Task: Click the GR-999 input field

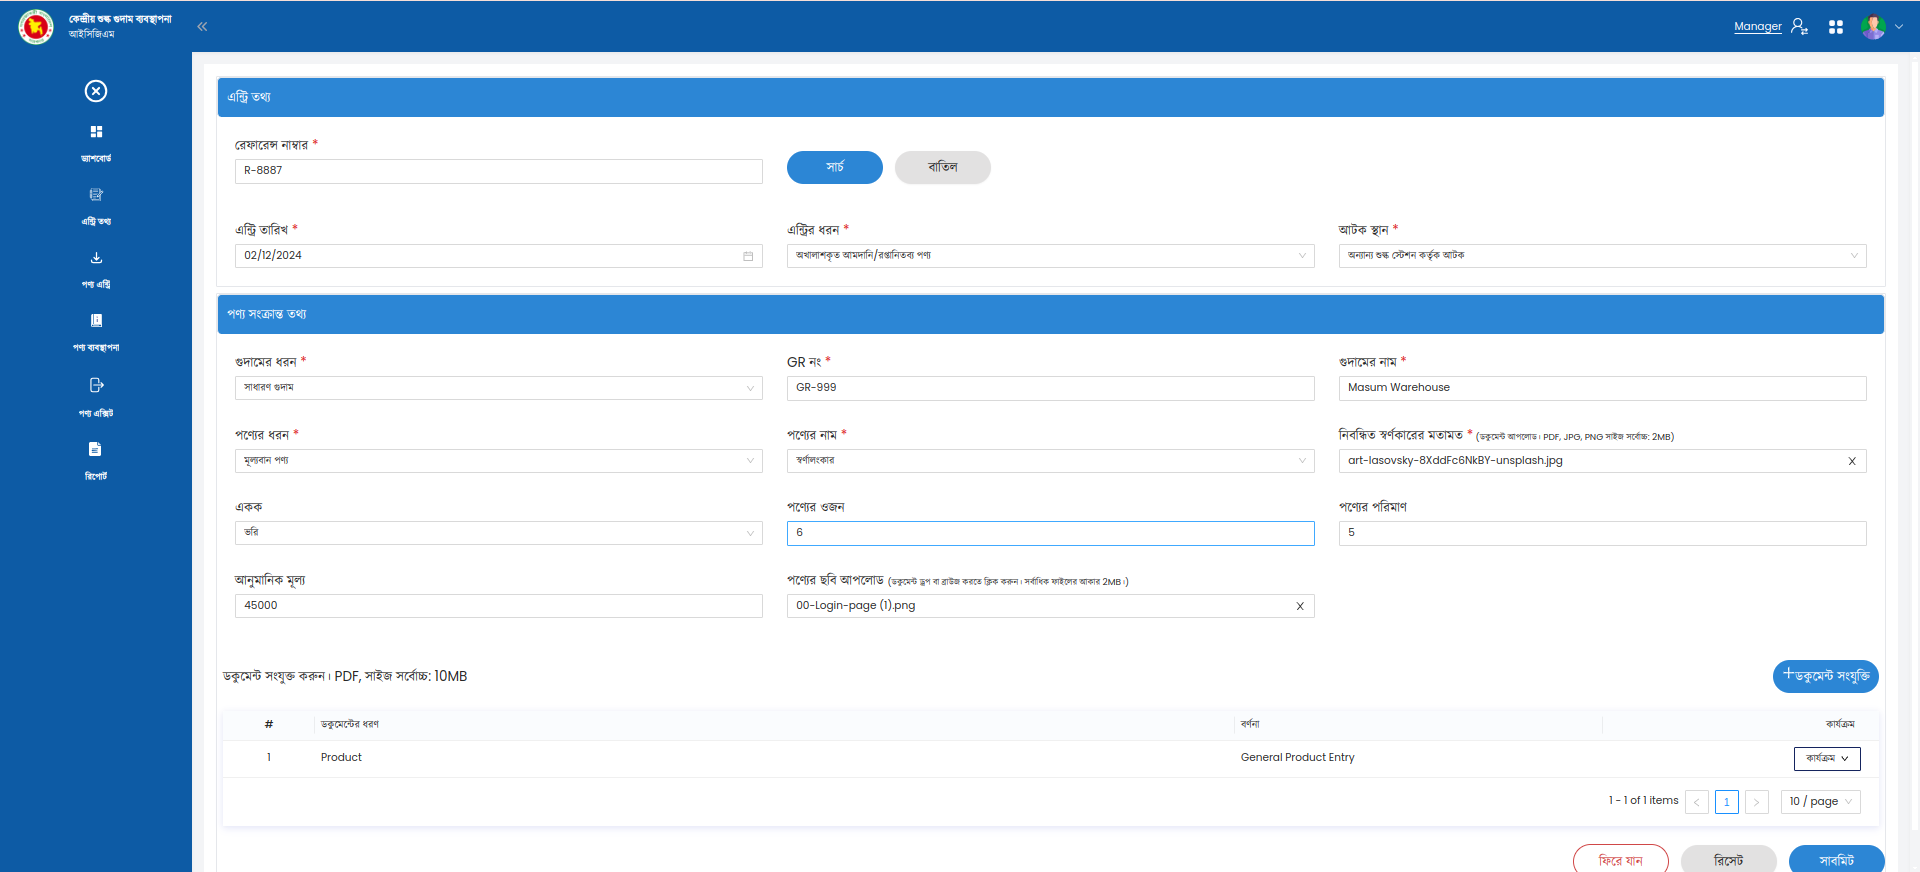Action: [1051, 388]
